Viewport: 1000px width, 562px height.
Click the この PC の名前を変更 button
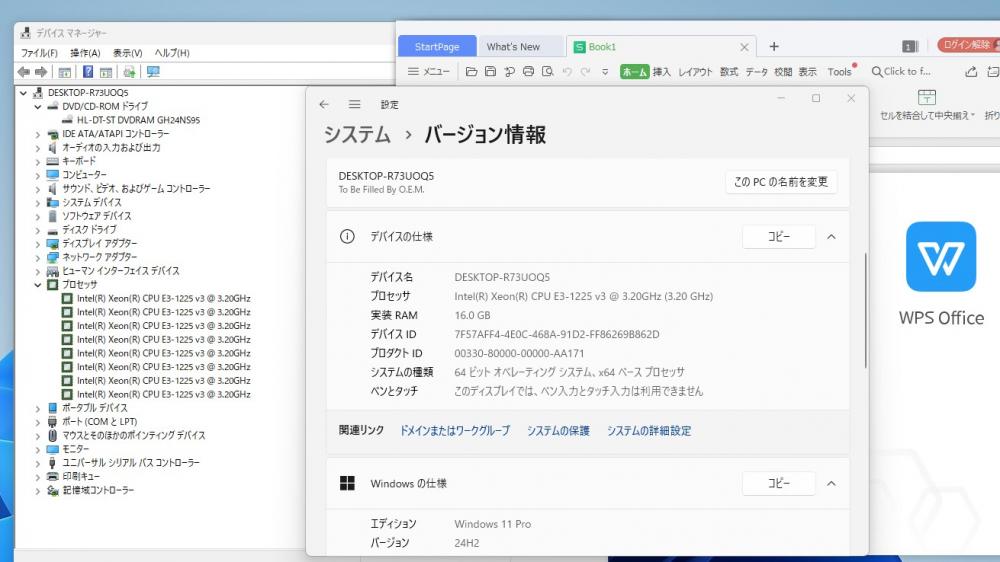click(x=781, y=182)
